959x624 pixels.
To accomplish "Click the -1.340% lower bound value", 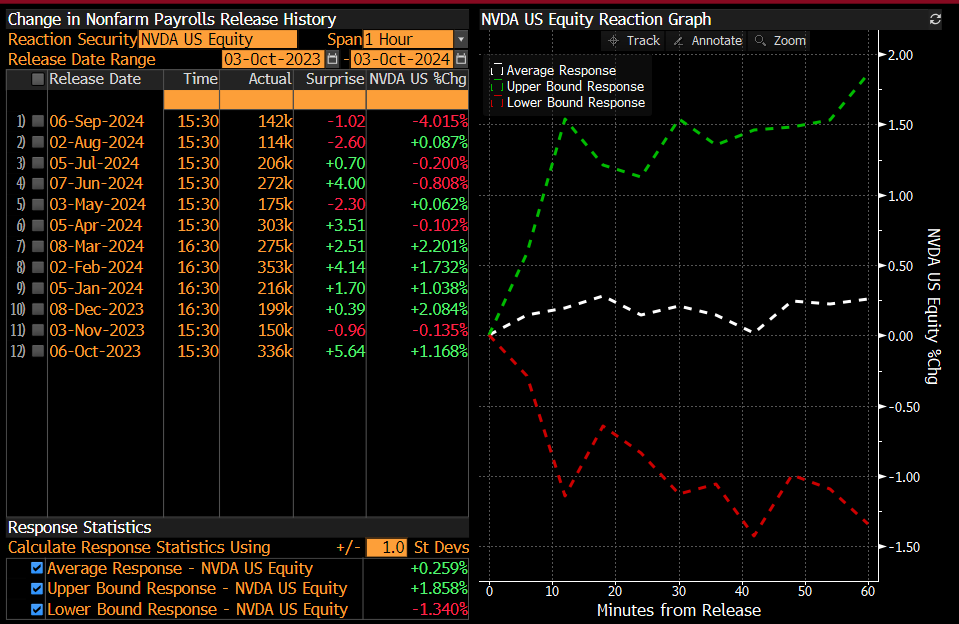I will click(440, 609).
